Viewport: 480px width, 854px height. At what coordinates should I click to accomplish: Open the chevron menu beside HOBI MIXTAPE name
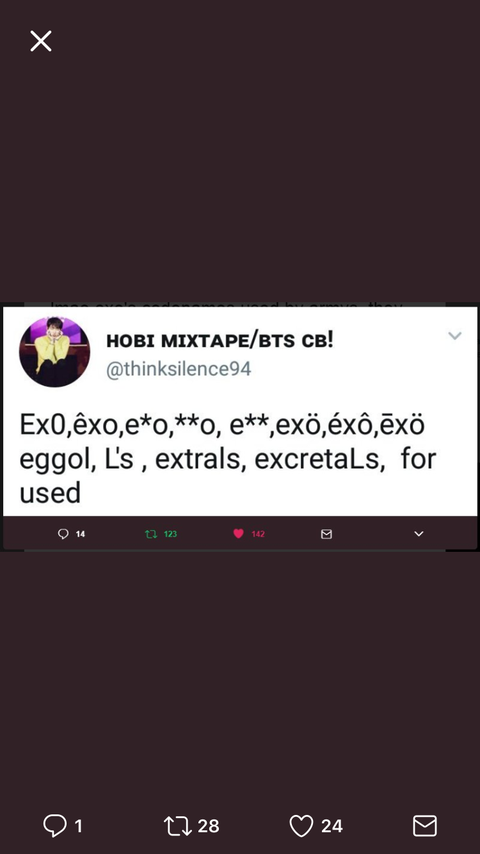point(455,336)
